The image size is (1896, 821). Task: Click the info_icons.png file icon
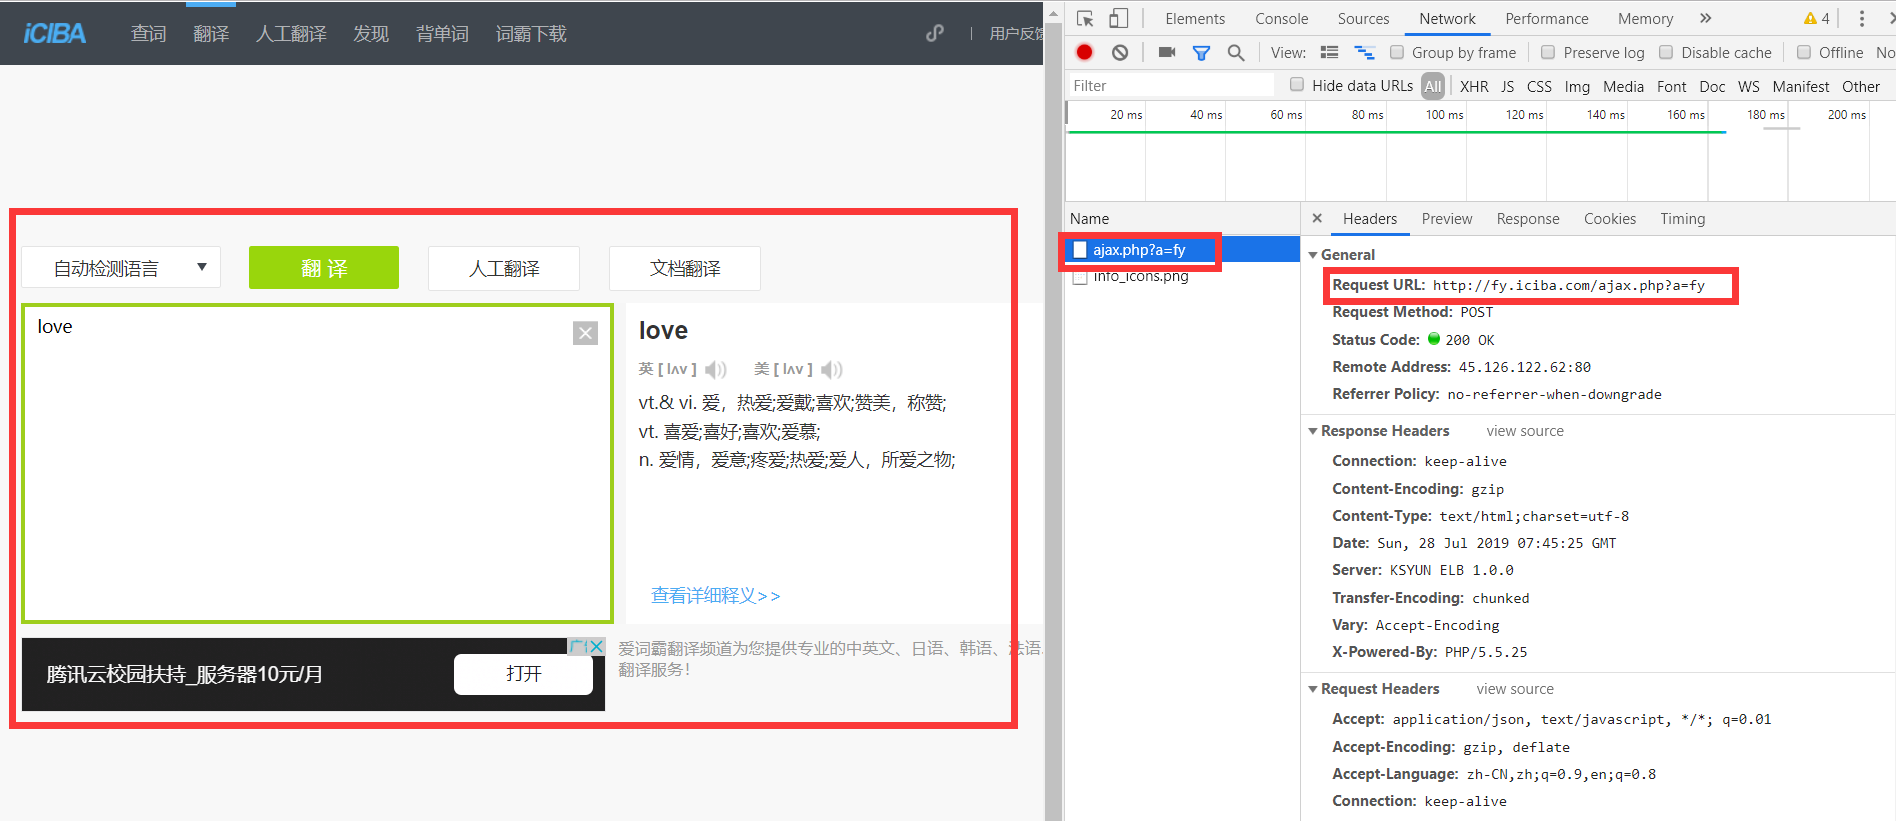tap(1080, 276)
